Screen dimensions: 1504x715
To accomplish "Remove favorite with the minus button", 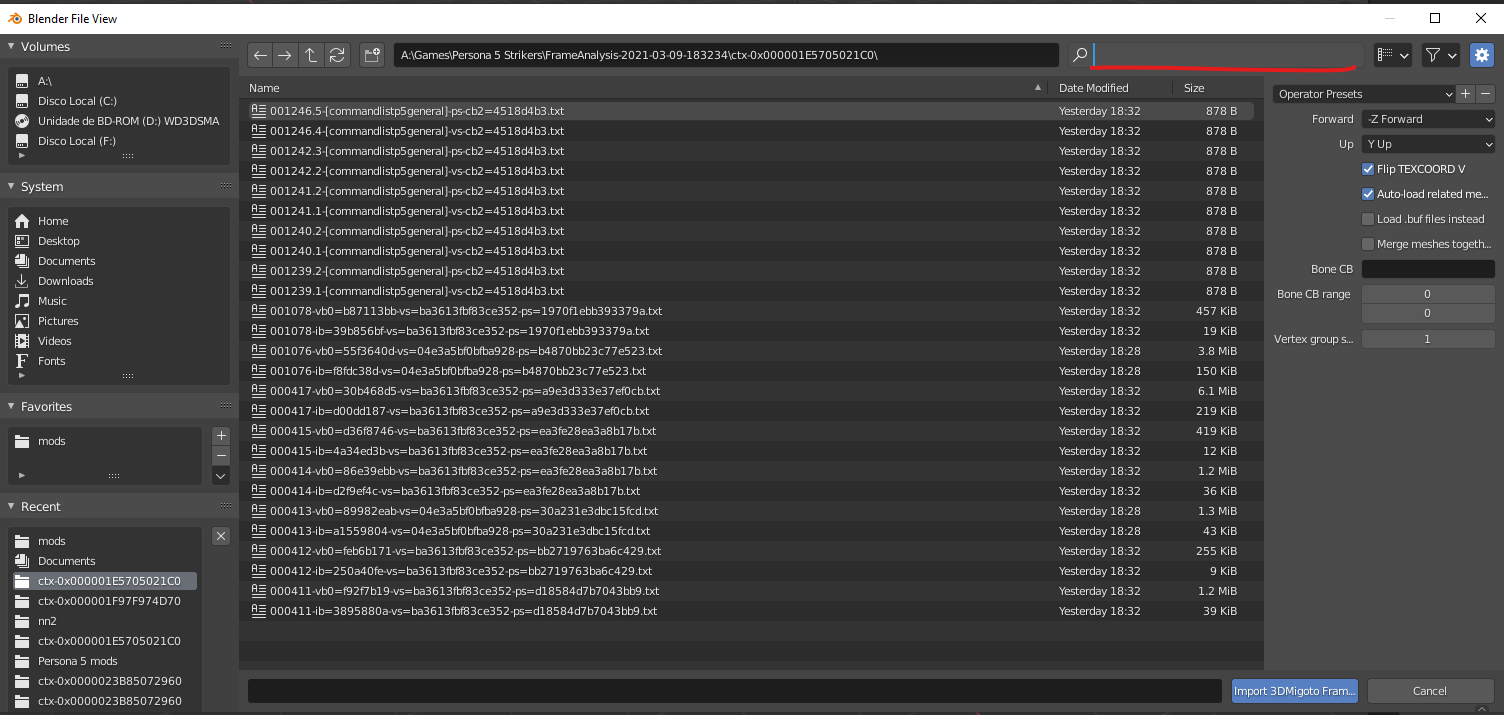I will pyautogui.click(x=221, y=456).
